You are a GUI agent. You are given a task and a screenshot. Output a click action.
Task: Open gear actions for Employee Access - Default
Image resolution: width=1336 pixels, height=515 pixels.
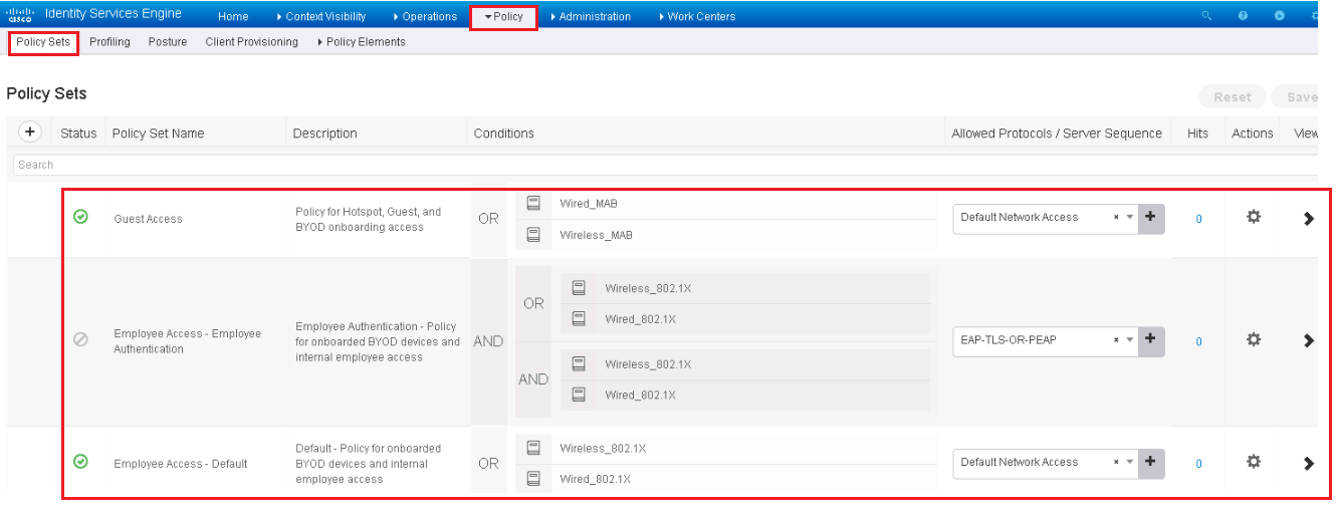(1253, 462)
